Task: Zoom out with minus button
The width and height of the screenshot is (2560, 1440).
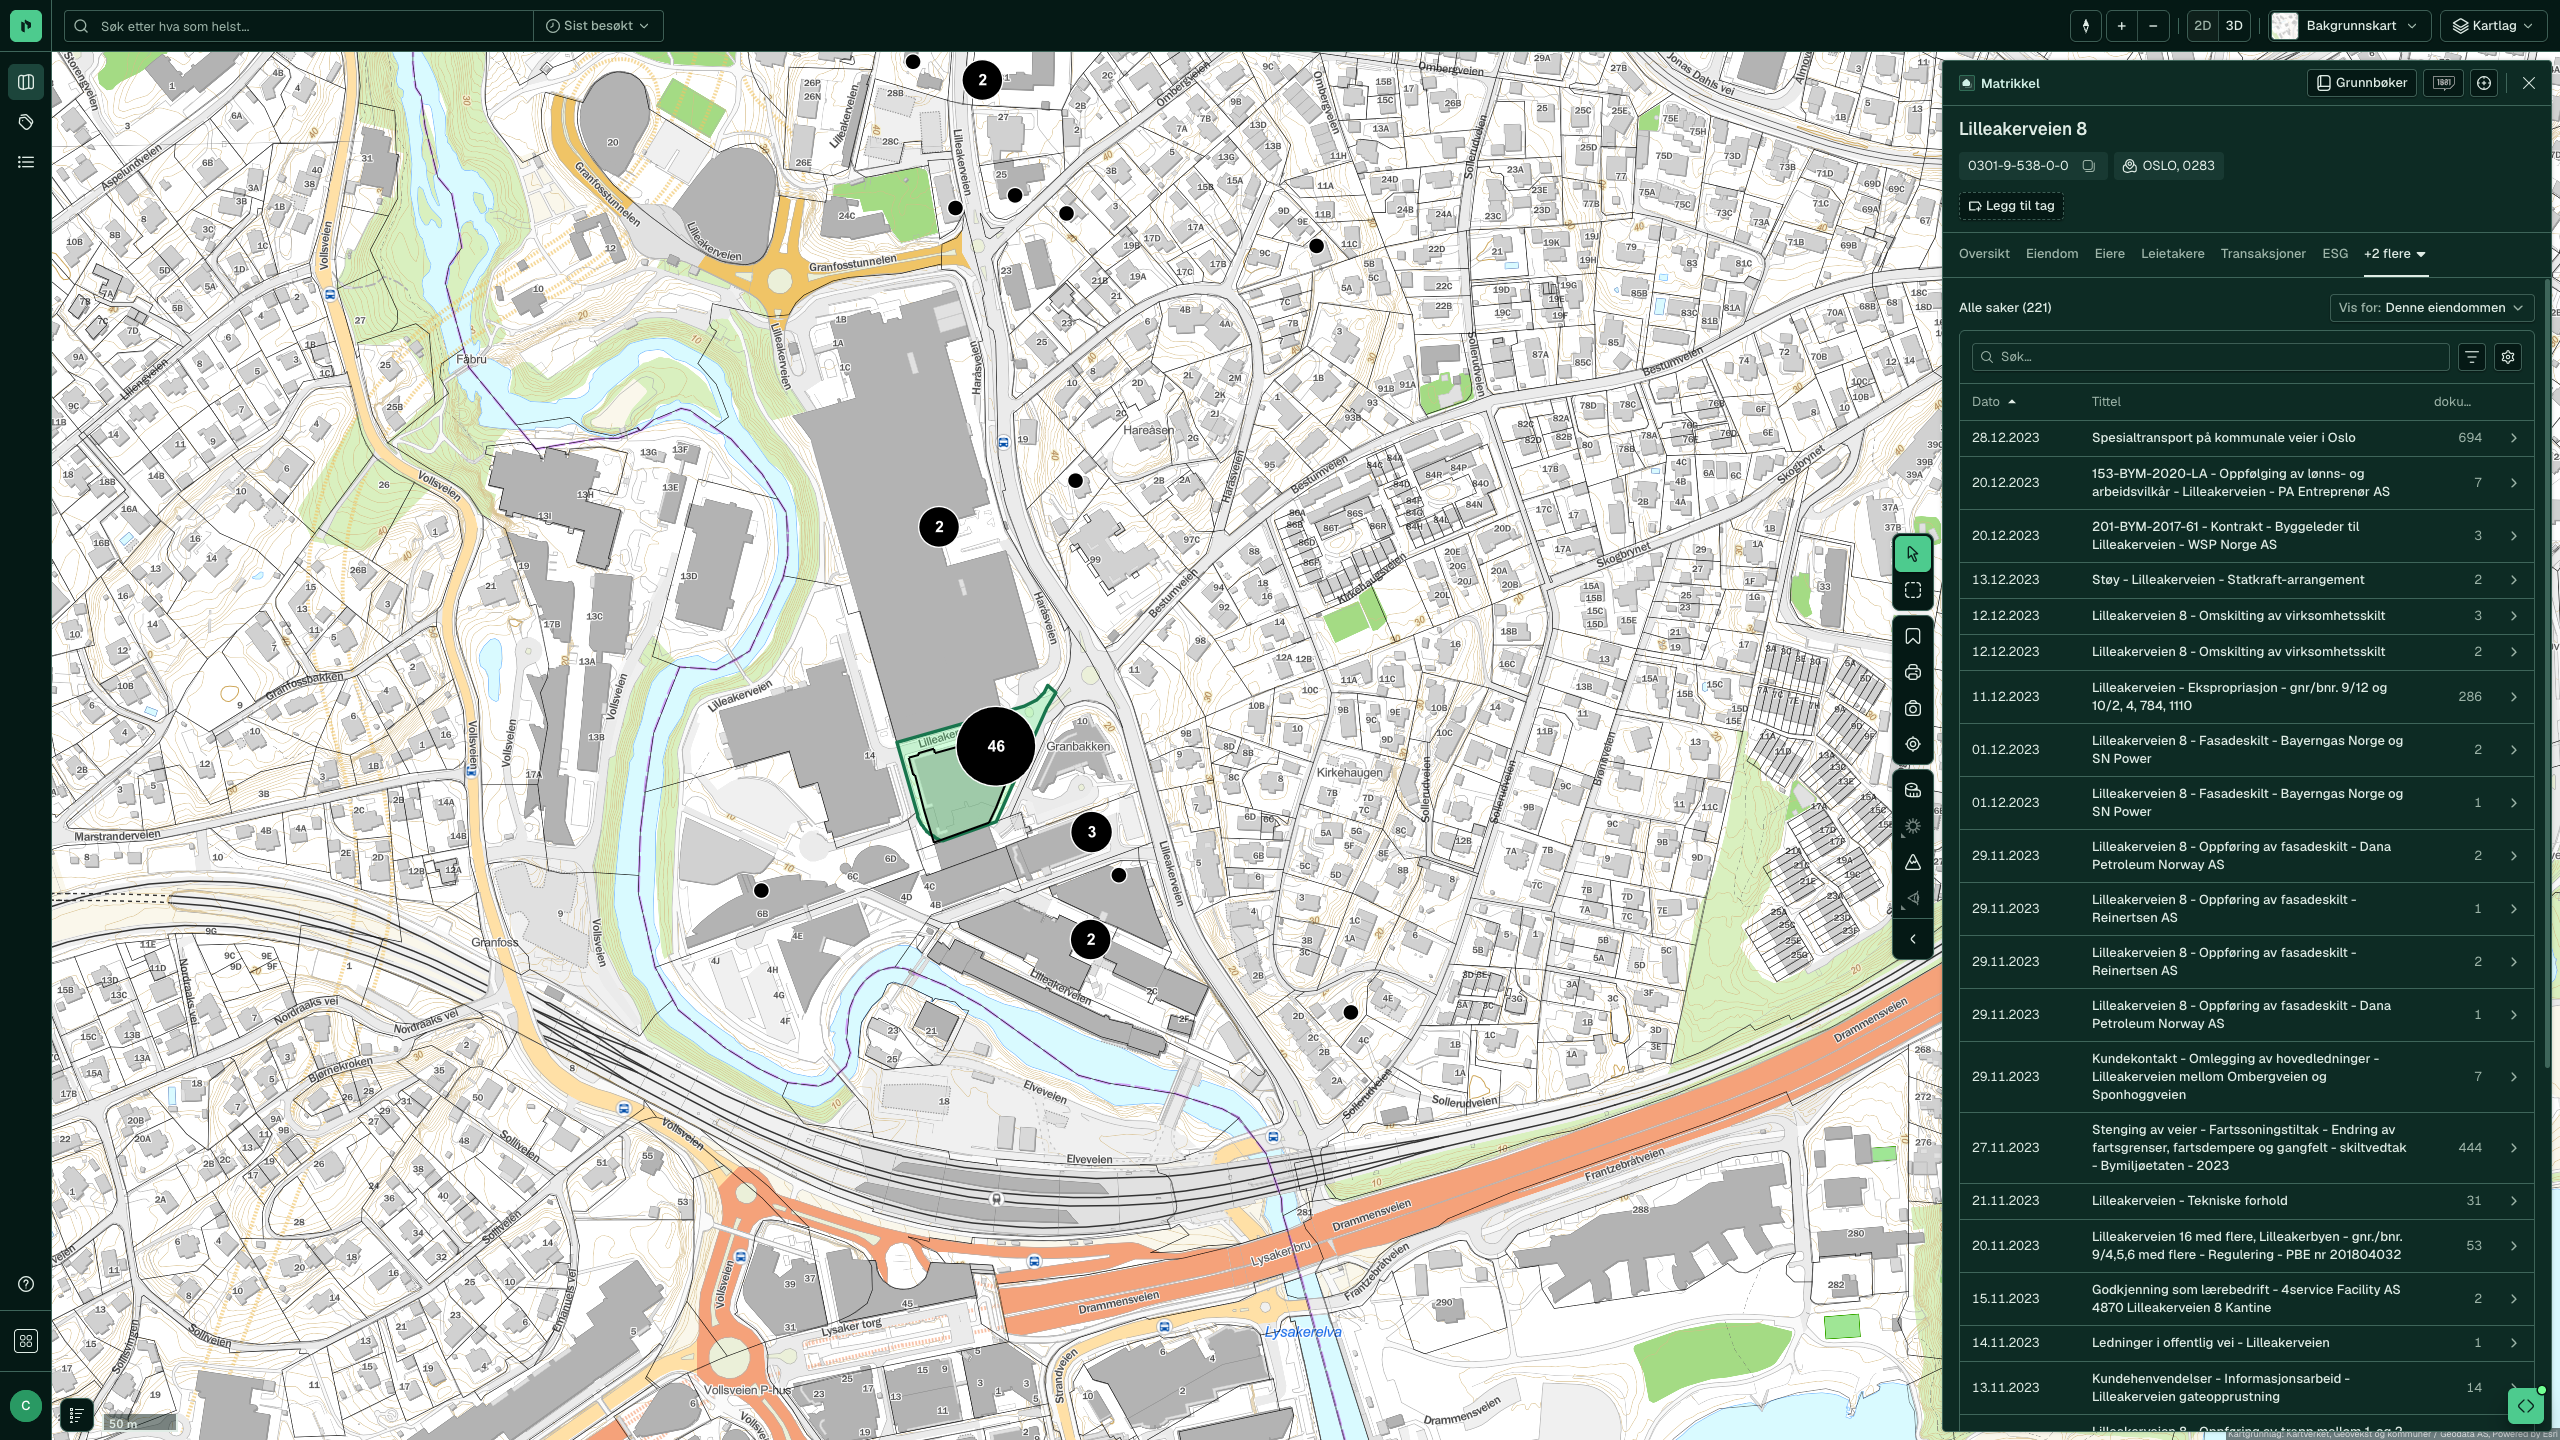Action: [x=2153, y=26]
